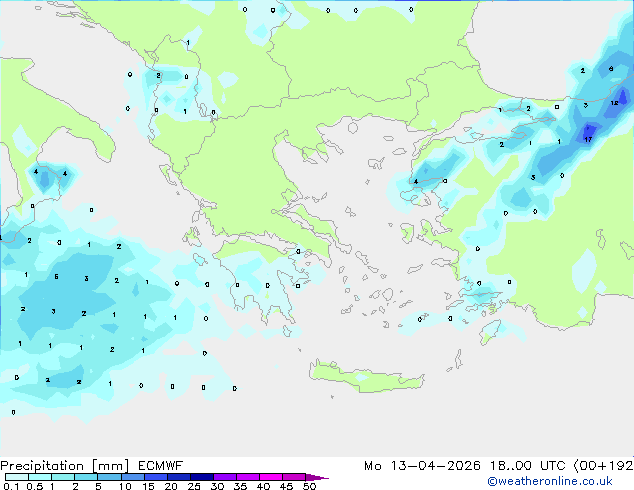The height and width of the screenshot is (490, 634).
Task: Select the legend label 20
Action: pos(171,486)
